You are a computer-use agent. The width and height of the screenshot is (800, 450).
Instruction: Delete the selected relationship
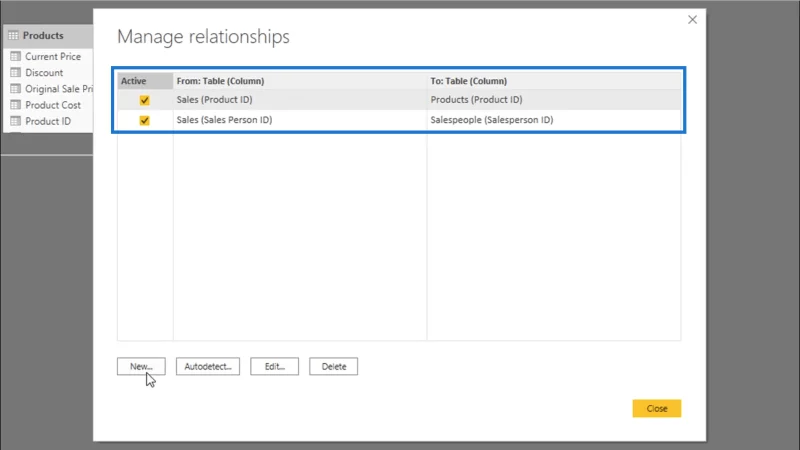pos(334,366)
